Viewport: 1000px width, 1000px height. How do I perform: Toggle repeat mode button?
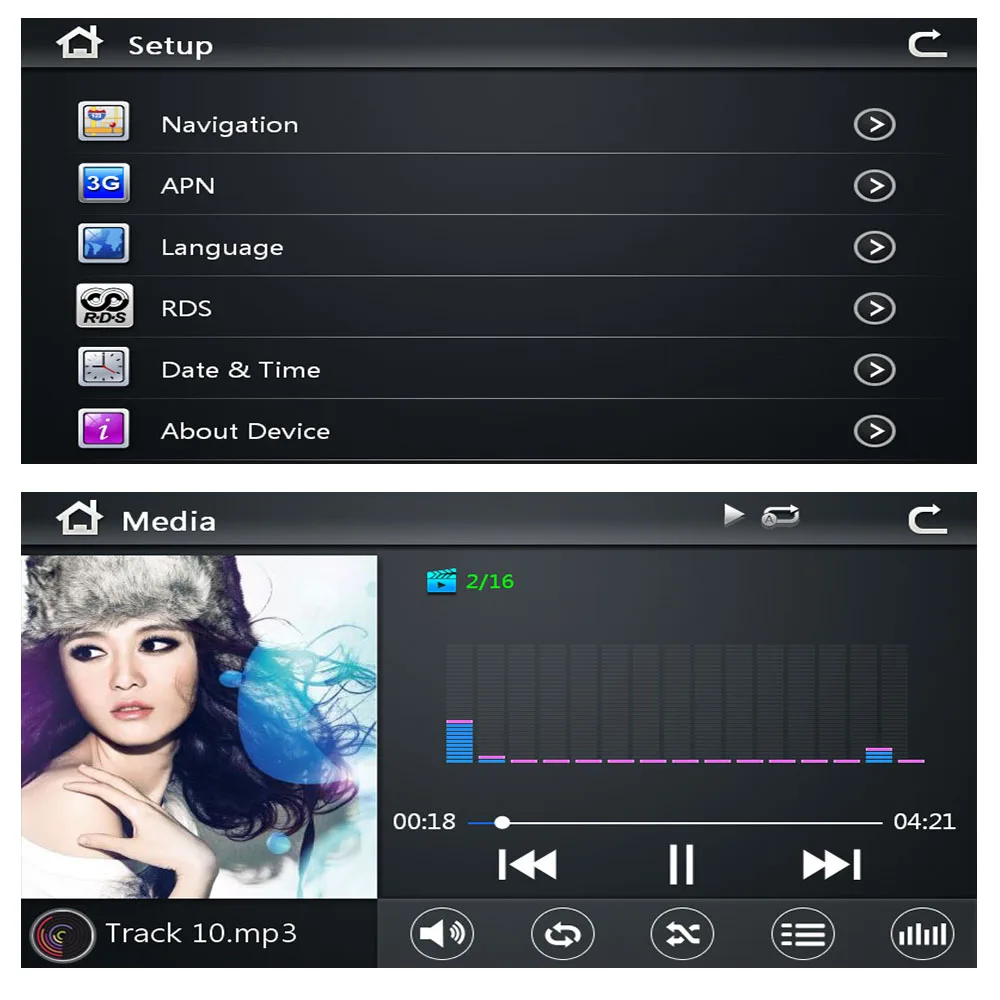562,934
